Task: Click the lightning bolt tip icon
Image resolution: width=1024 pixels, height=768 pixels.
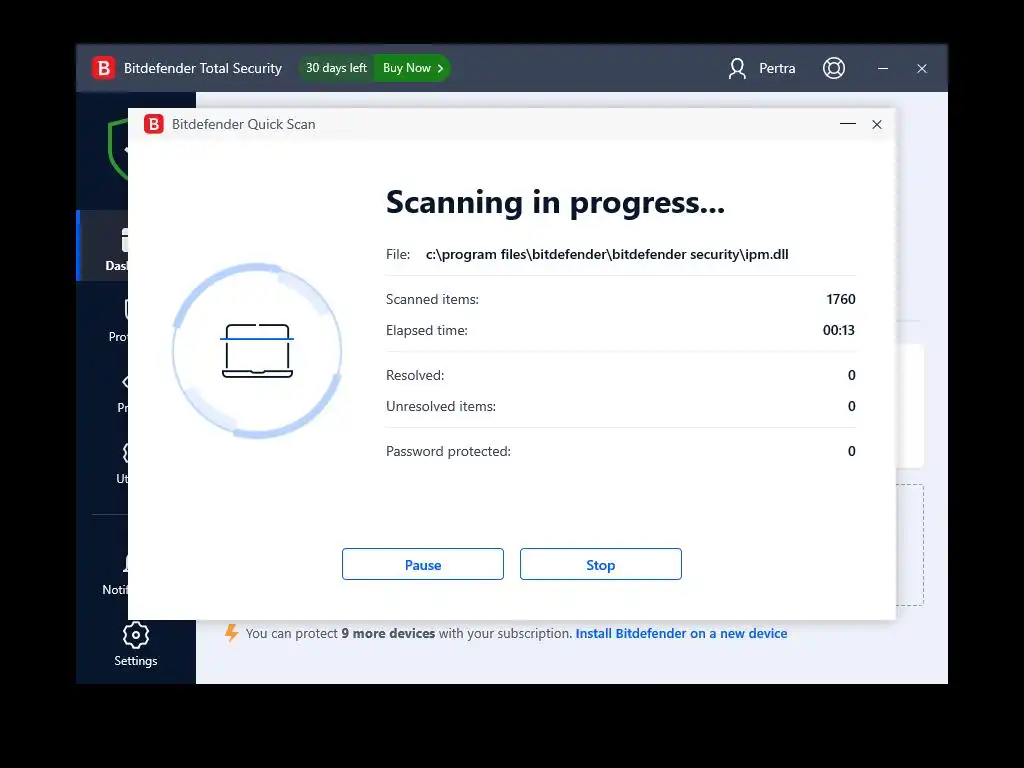Action: [x=231, y=633]
